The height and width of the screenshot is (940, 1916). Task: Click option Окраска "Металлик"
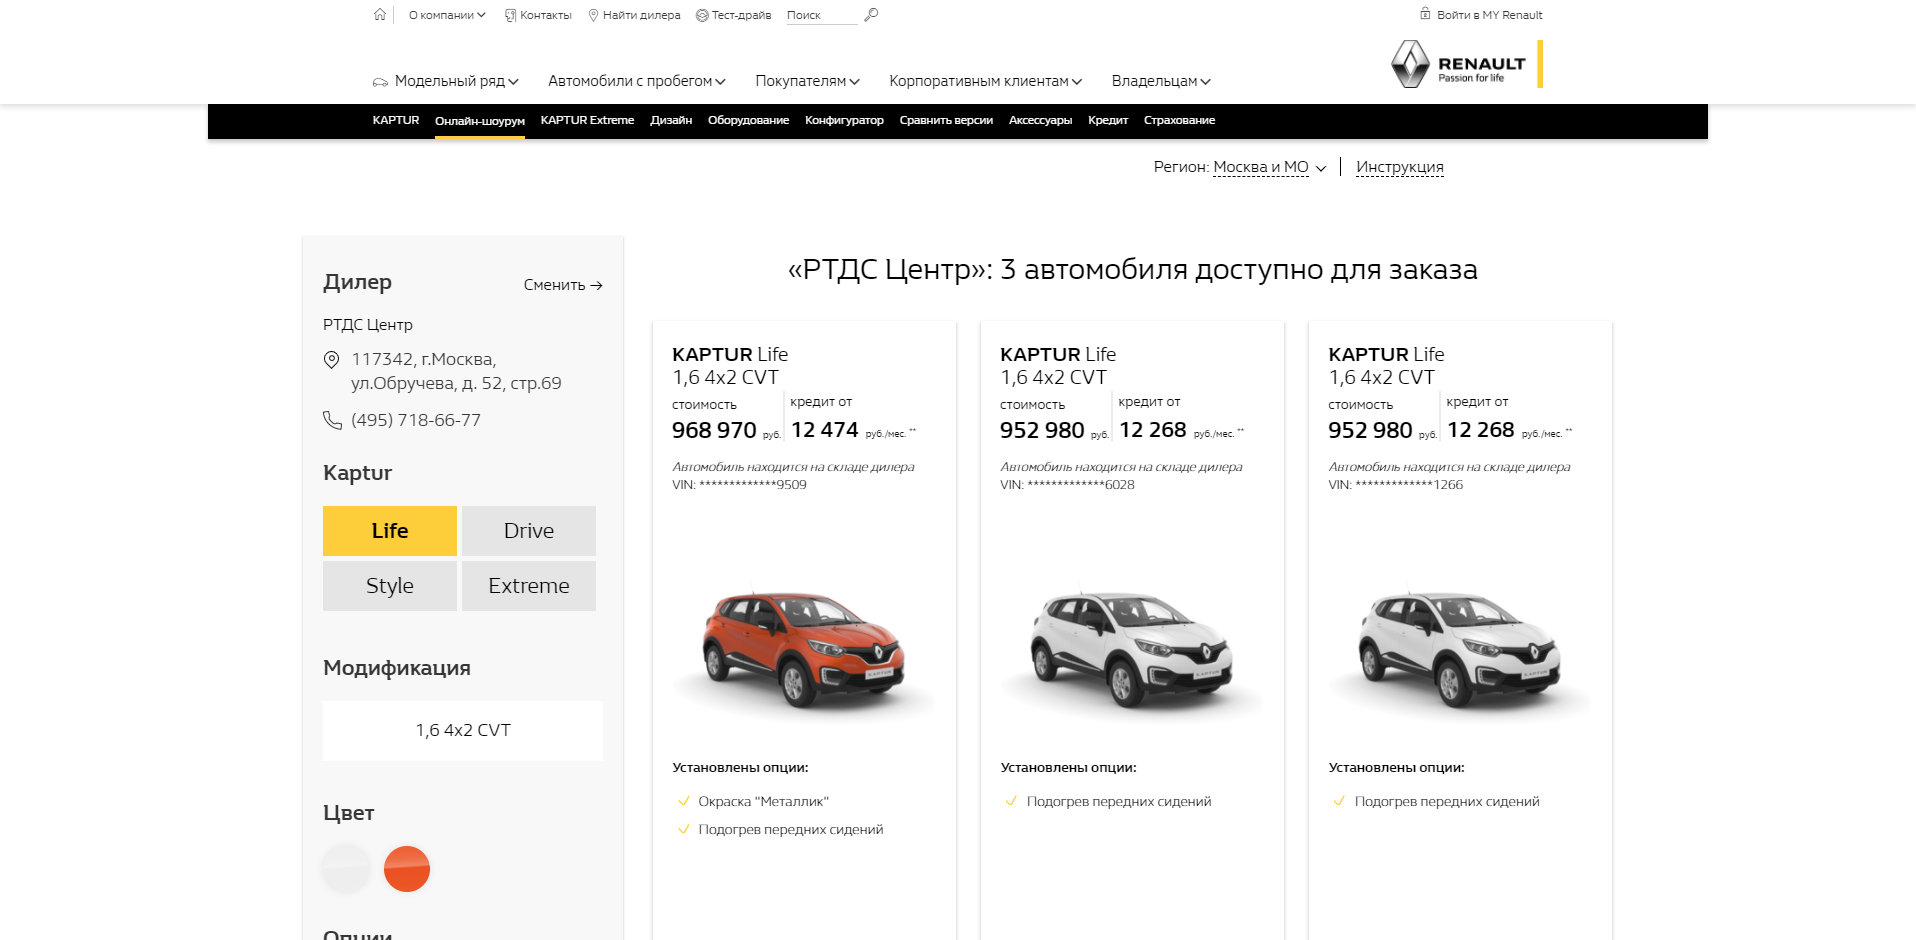pos(763,802)
